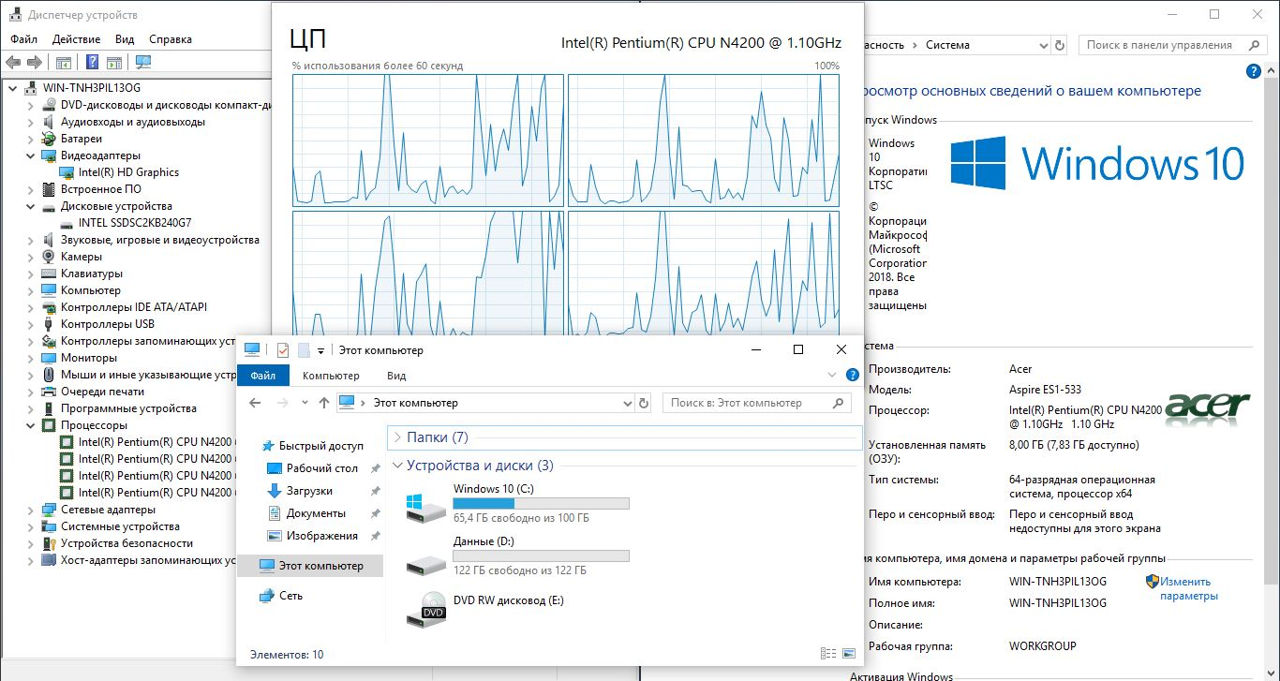
Task: Go up one folder with up arrow
Action: 323,403
